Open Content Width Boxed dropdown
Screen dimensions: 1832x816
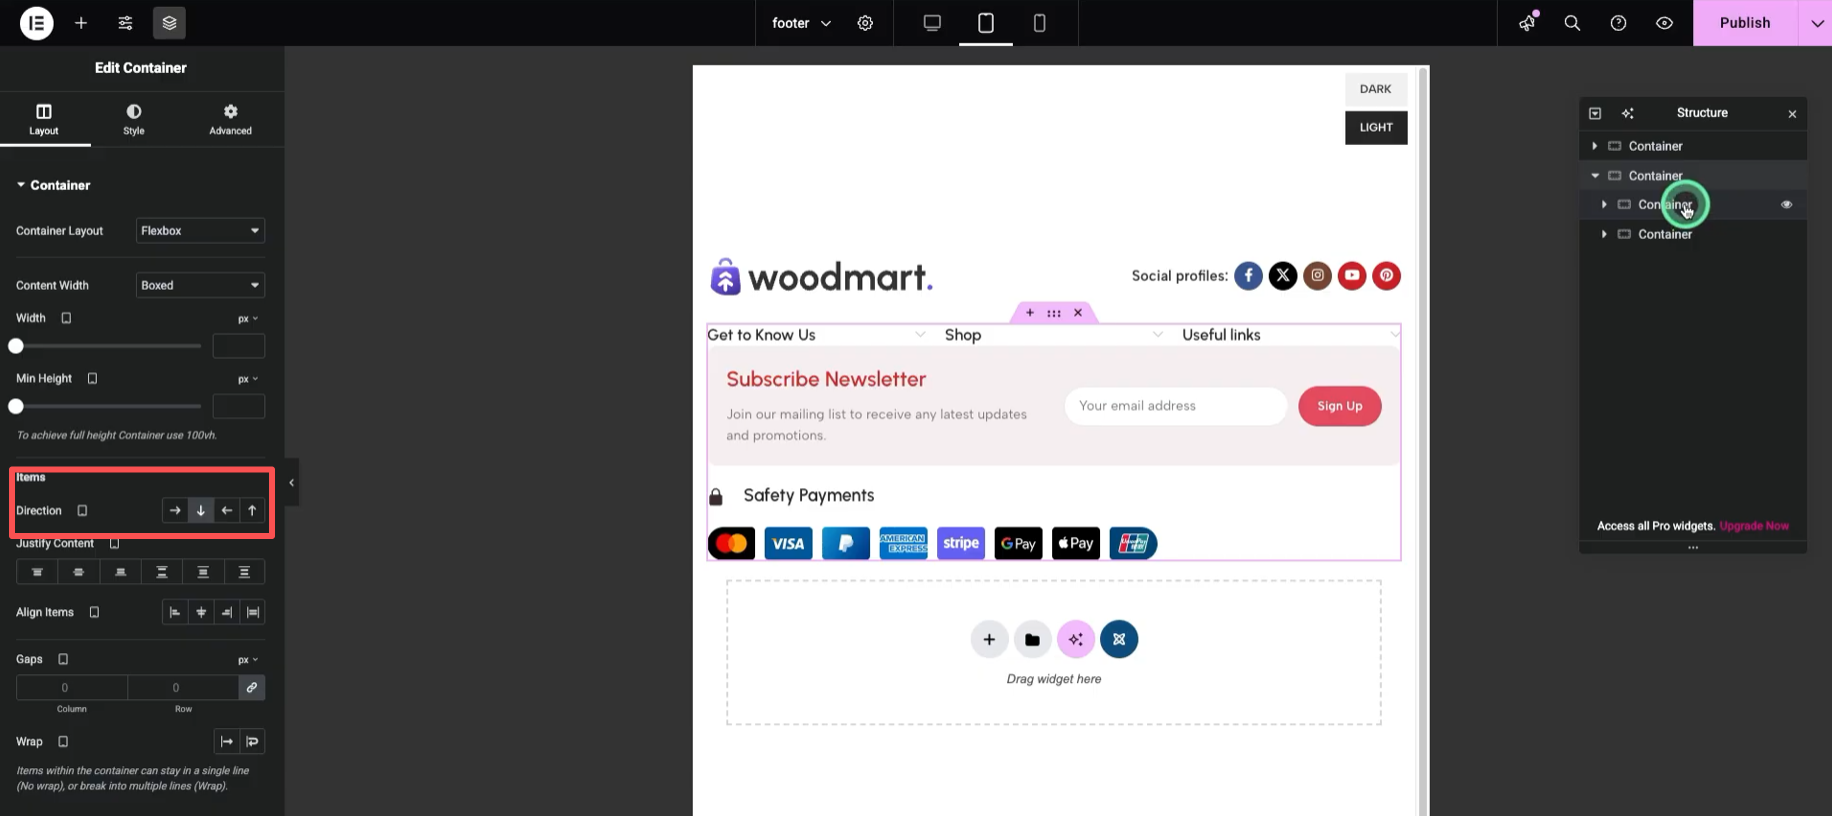click(200, 285)
